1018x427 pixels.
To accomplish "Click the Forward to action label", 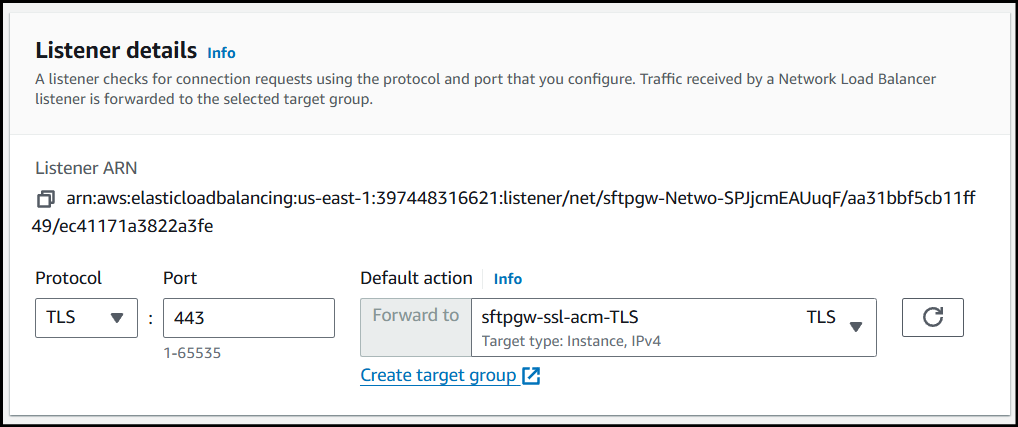I will [x=415, y=316].
